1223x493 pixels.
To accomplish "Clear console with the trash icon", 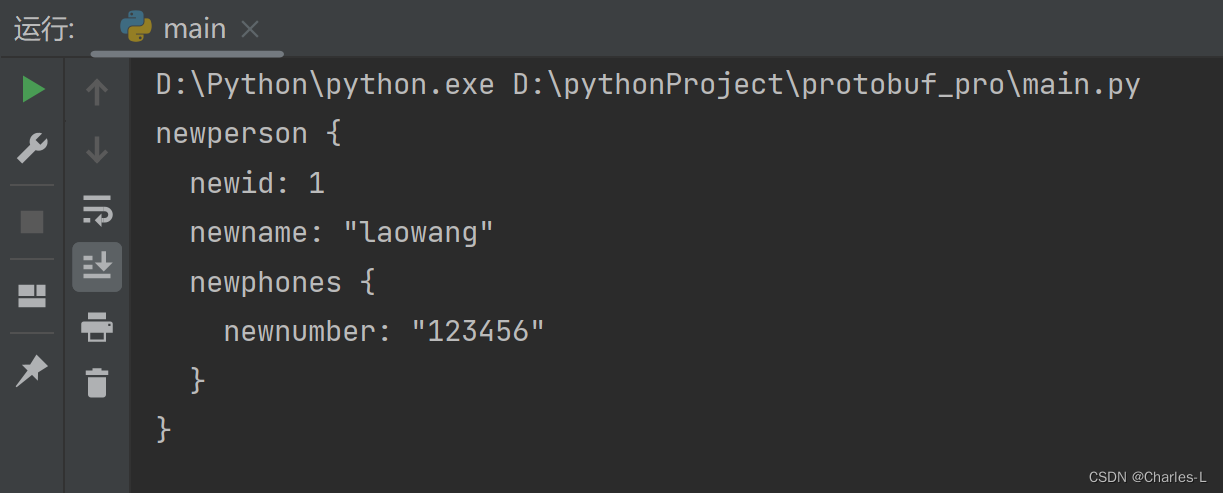I will 97,382.
